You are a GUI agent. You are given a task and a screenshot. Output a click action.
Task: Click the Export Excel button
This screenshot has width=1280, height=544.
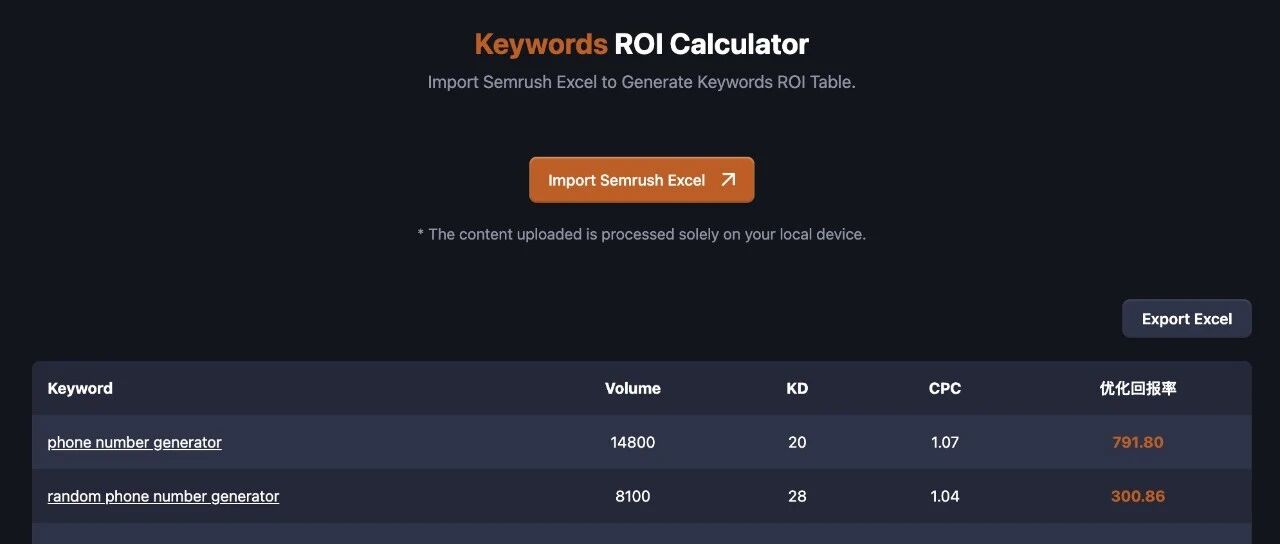[1186, 319]
